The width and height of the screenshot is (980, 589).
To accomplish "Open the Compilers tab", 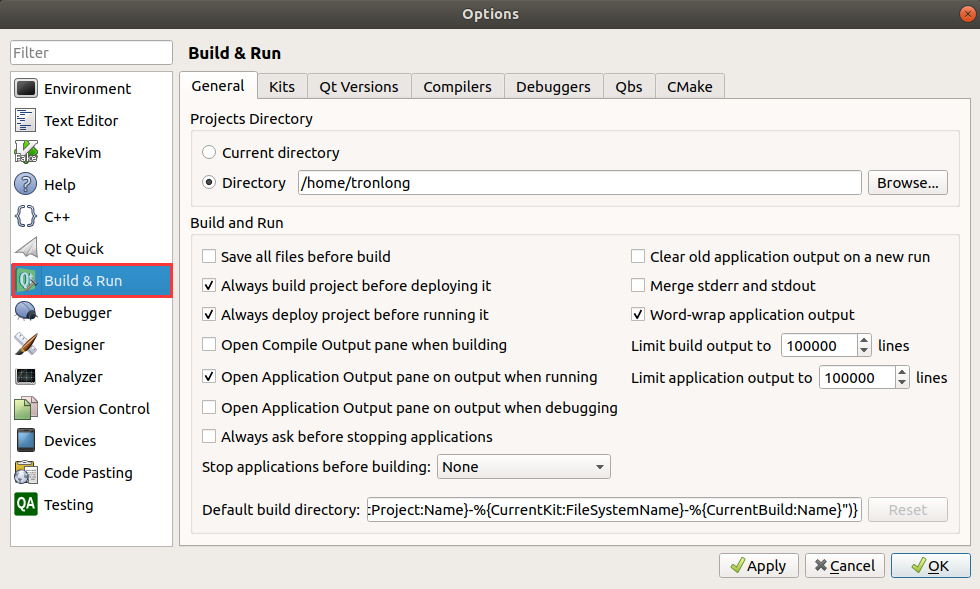I will click(x=457, y=87).
